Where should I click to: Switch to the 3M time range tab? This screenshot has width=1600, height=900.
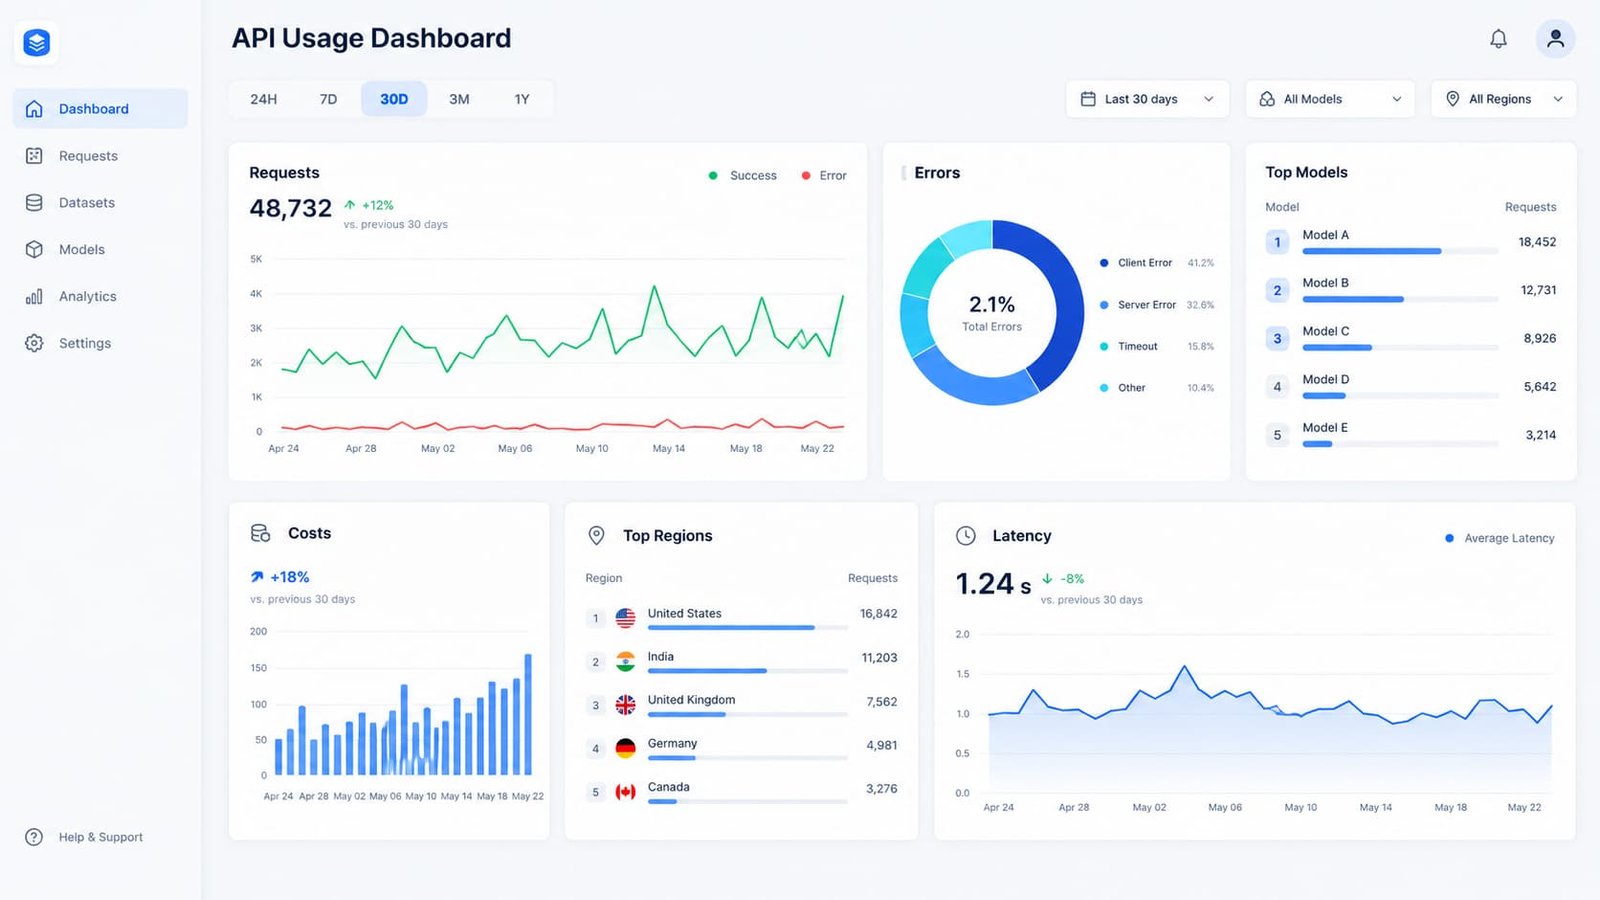tap(459, 99)
